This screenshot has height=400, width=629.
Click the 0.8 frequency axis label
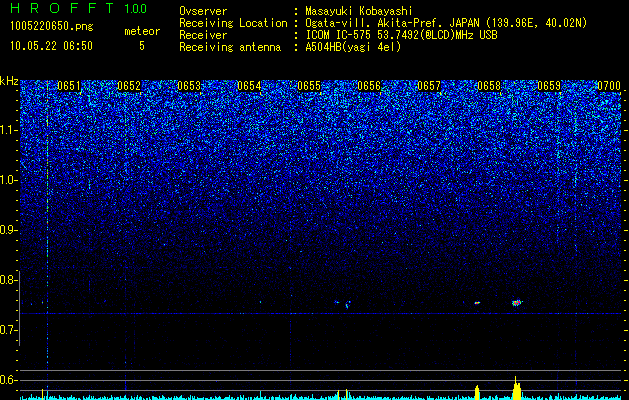9,280
